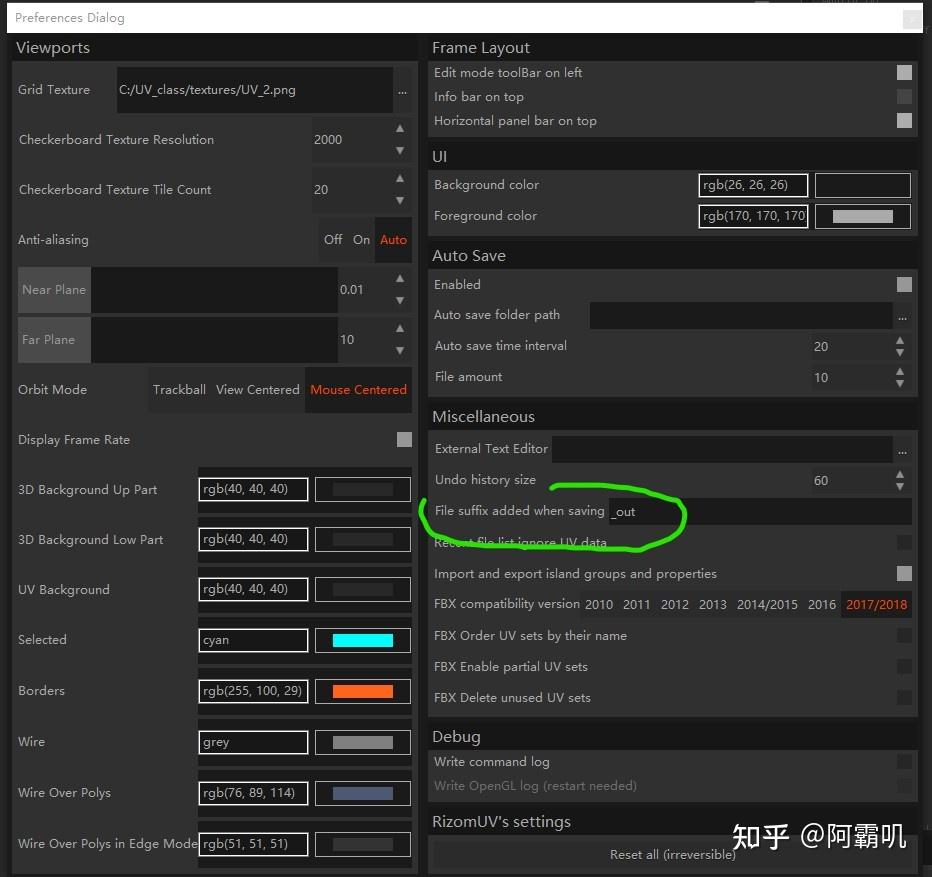Decrease File amount with down arrow
This screenshot has height=877, width=932.
[900, 384]
